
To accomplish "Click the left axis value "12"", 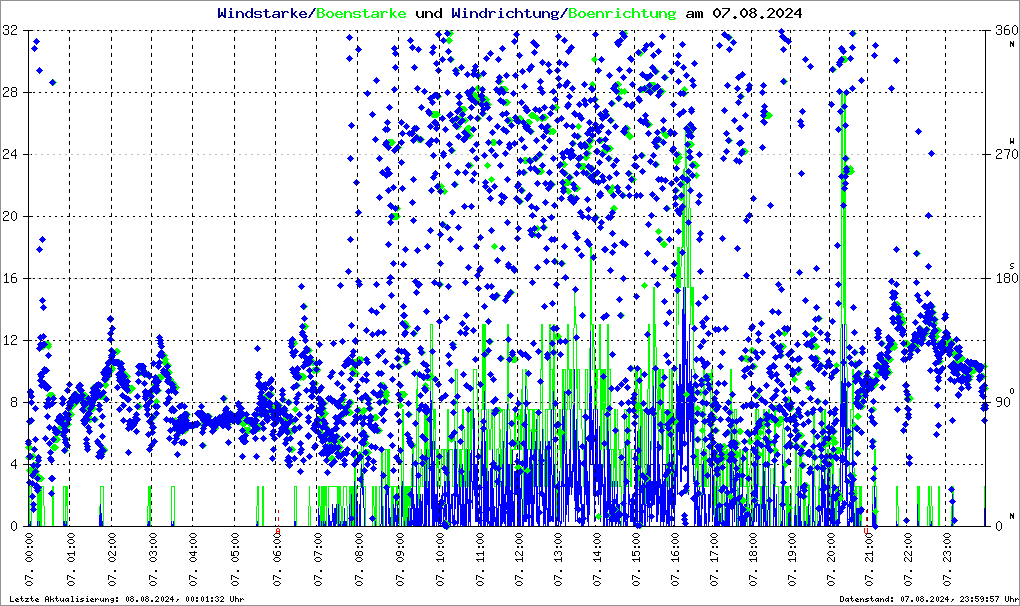I will [x=10, y=340].
